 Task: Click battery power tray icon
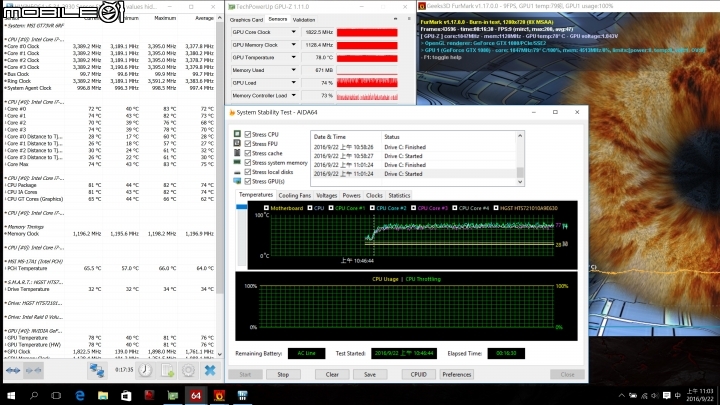[633, 395]
